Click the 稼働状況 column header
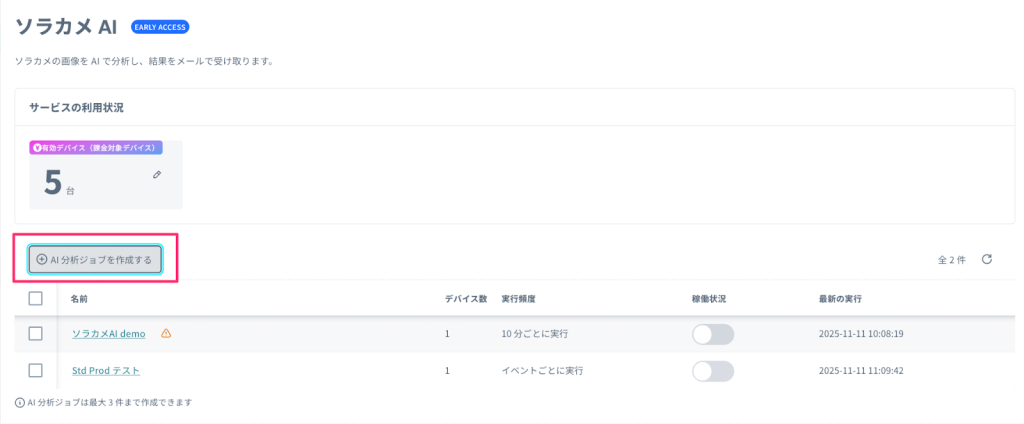The height and width of the screenshot is (424, 1024). tap(710, 299)
